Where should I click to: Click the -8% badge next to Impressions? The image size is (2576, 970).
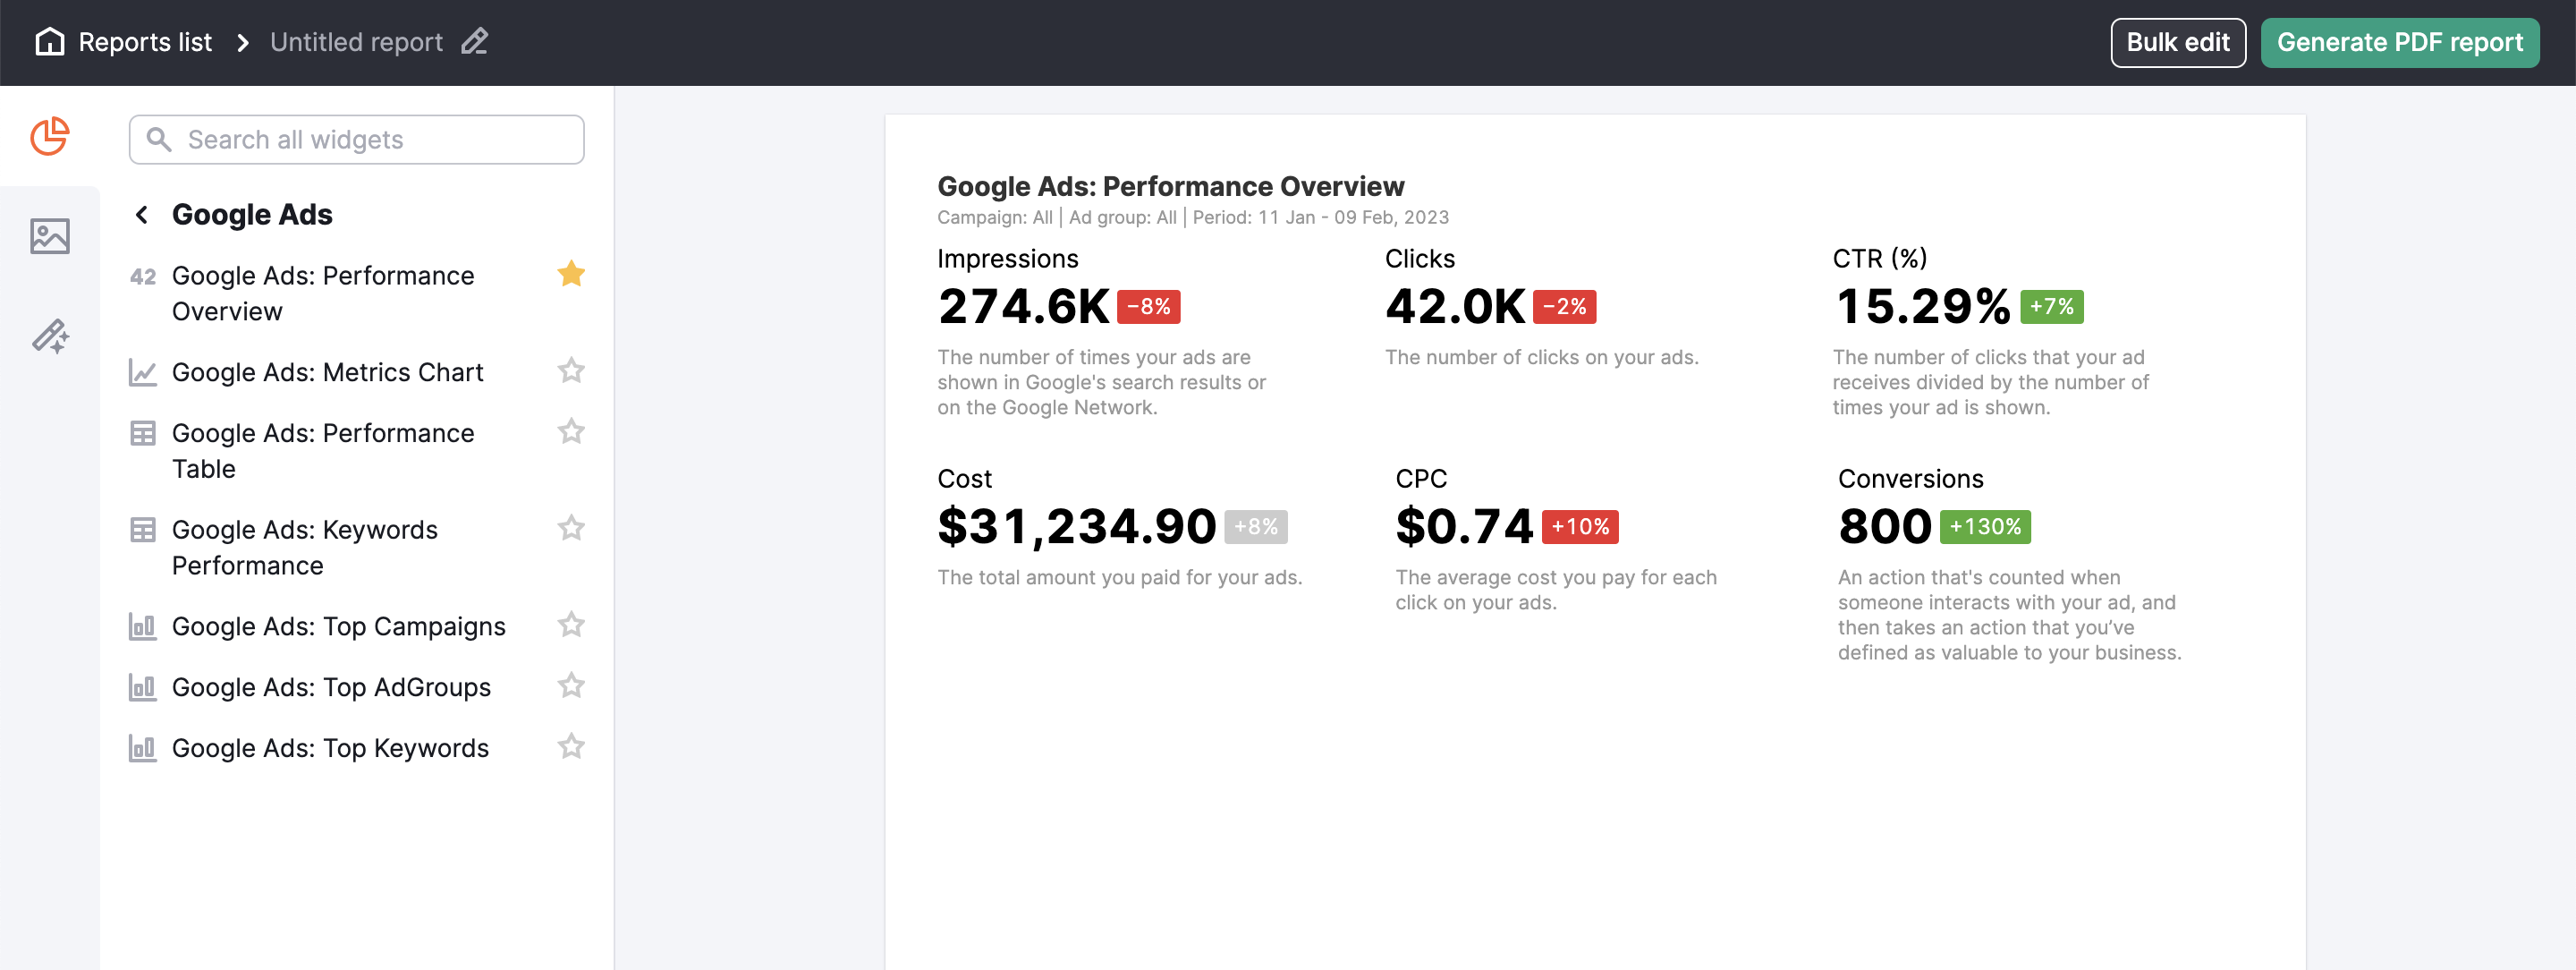click(1149, 307)
